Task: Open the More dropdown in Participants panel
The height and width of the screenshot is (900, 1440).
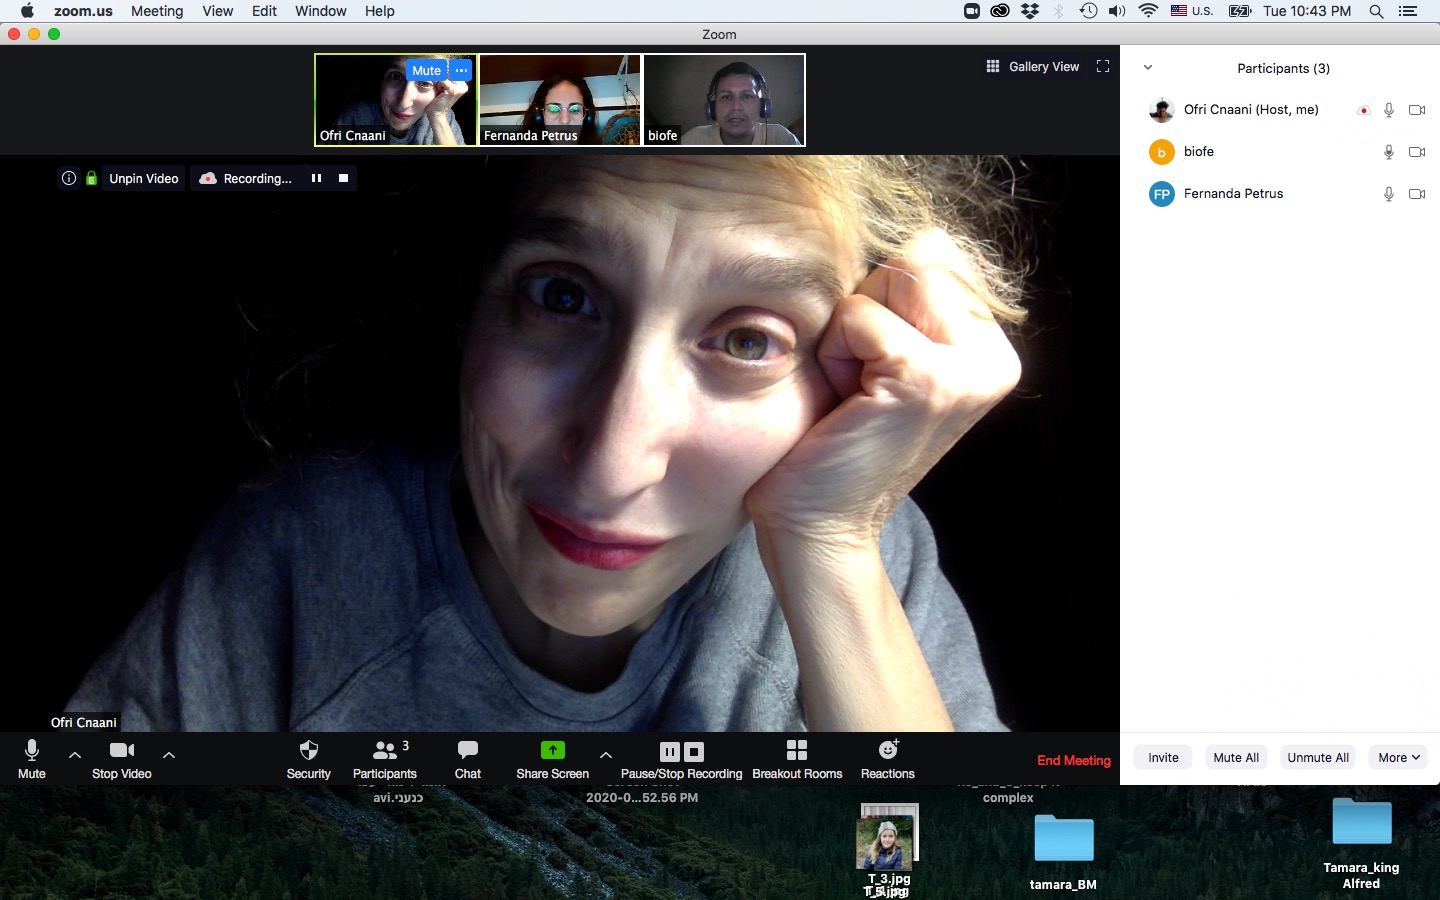Action: click(x=1398, y=757)
